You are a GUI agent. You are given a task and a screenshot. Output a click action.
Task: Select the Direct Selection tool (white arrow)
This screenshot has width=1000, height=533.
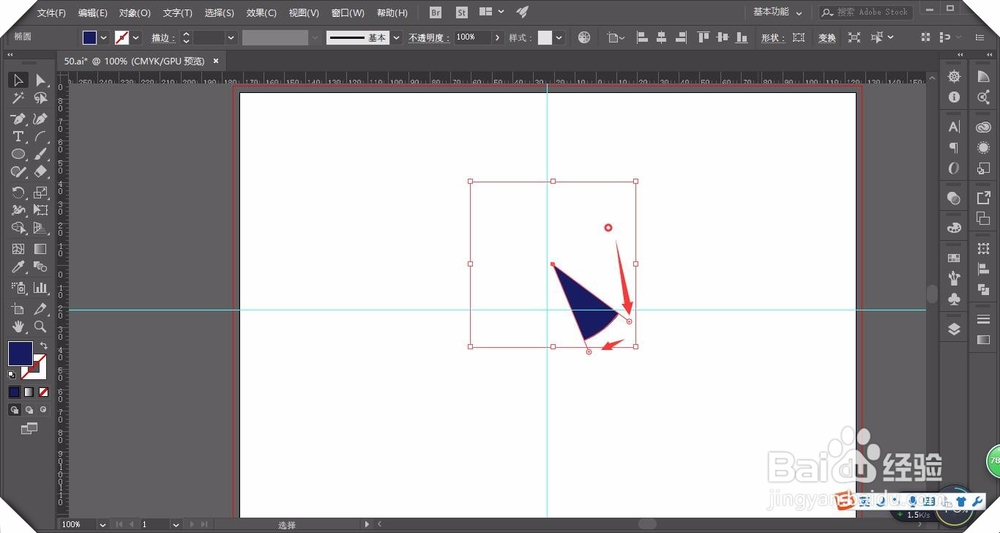pyautogui.click(x=40, y=80)
